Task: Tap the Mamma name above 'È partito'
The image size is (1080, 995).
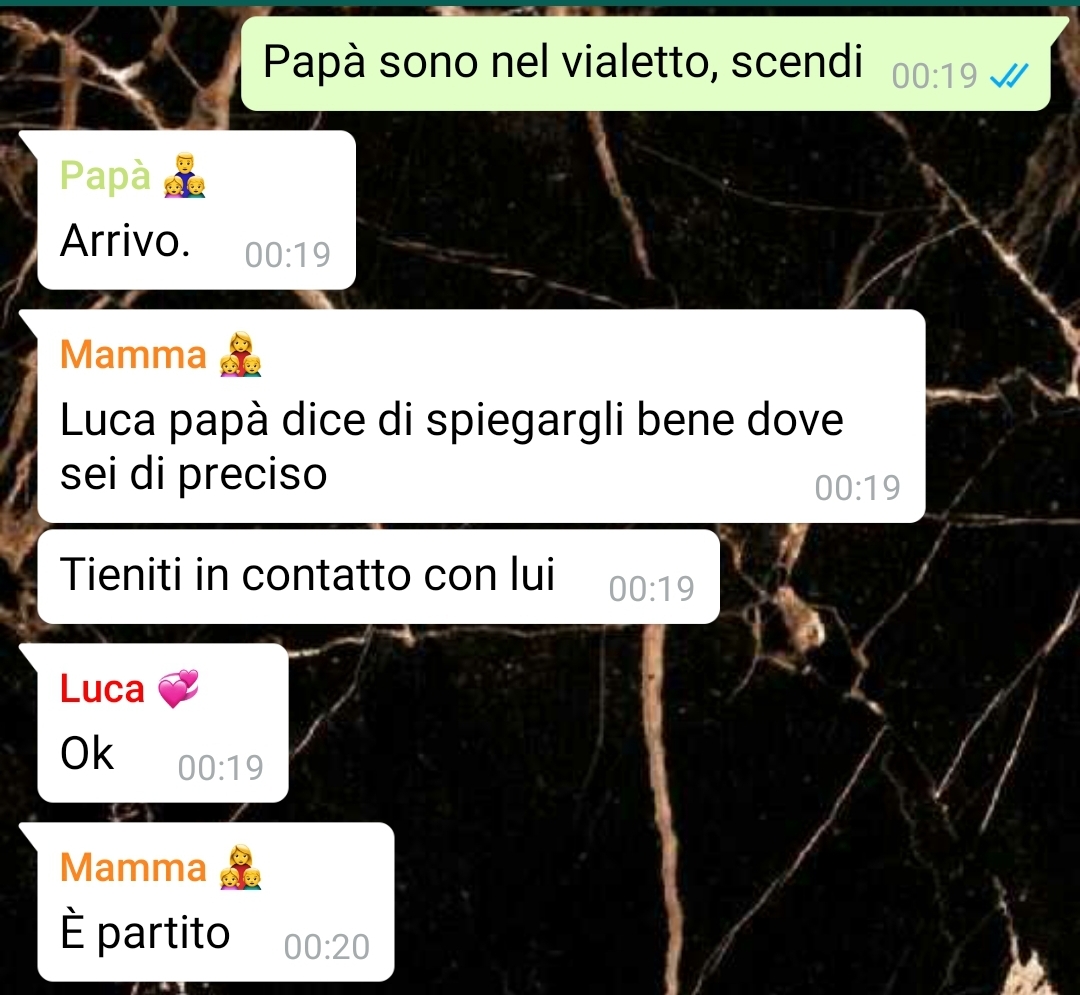Action: tap(133, 867)
